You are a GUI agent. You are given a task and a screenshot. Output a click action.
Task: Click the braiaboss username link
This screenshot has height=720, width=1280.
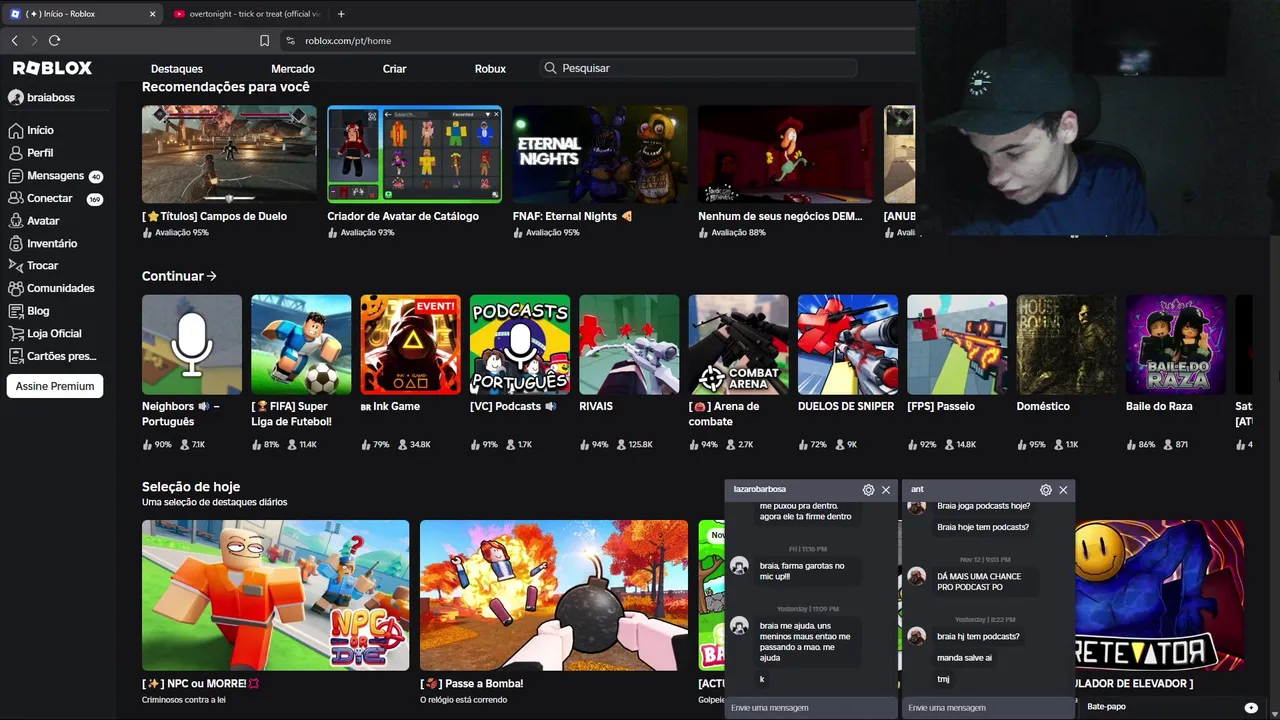coord(51,98)
